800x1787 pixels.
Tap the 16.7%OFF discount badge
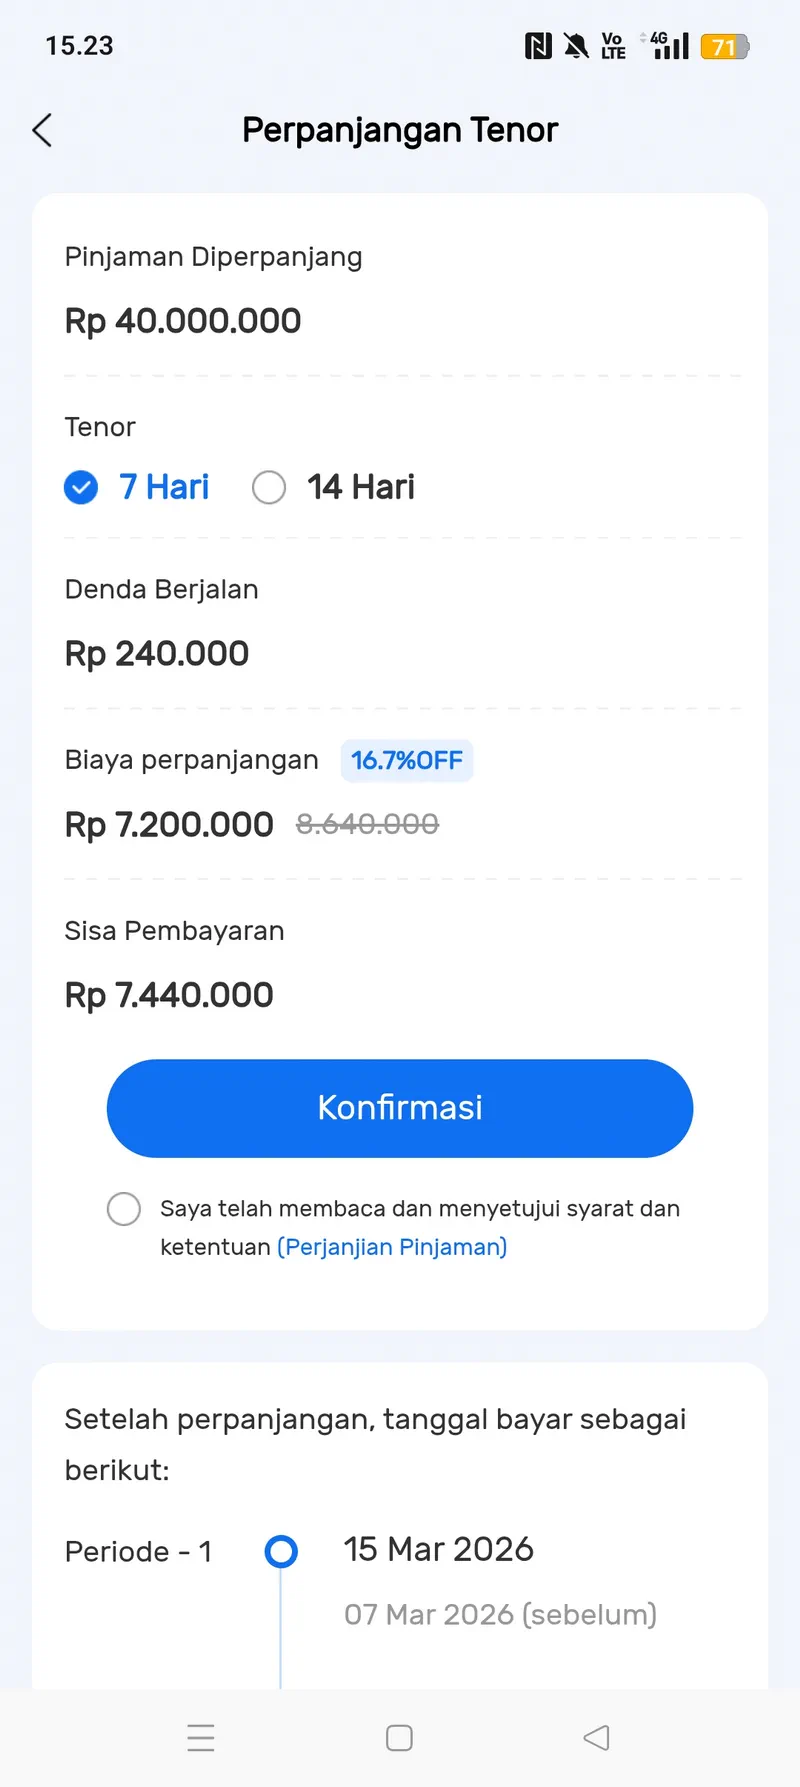(406, 761)
